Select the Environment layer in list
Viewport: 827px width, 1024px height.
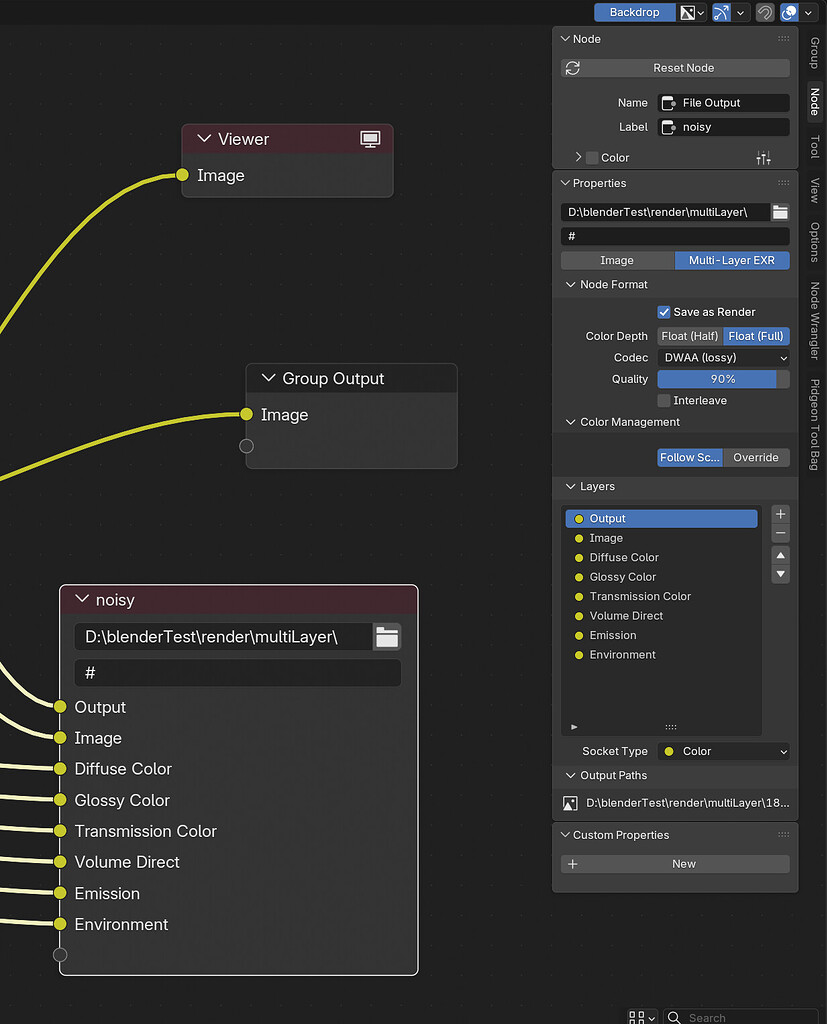pos(661,655)
